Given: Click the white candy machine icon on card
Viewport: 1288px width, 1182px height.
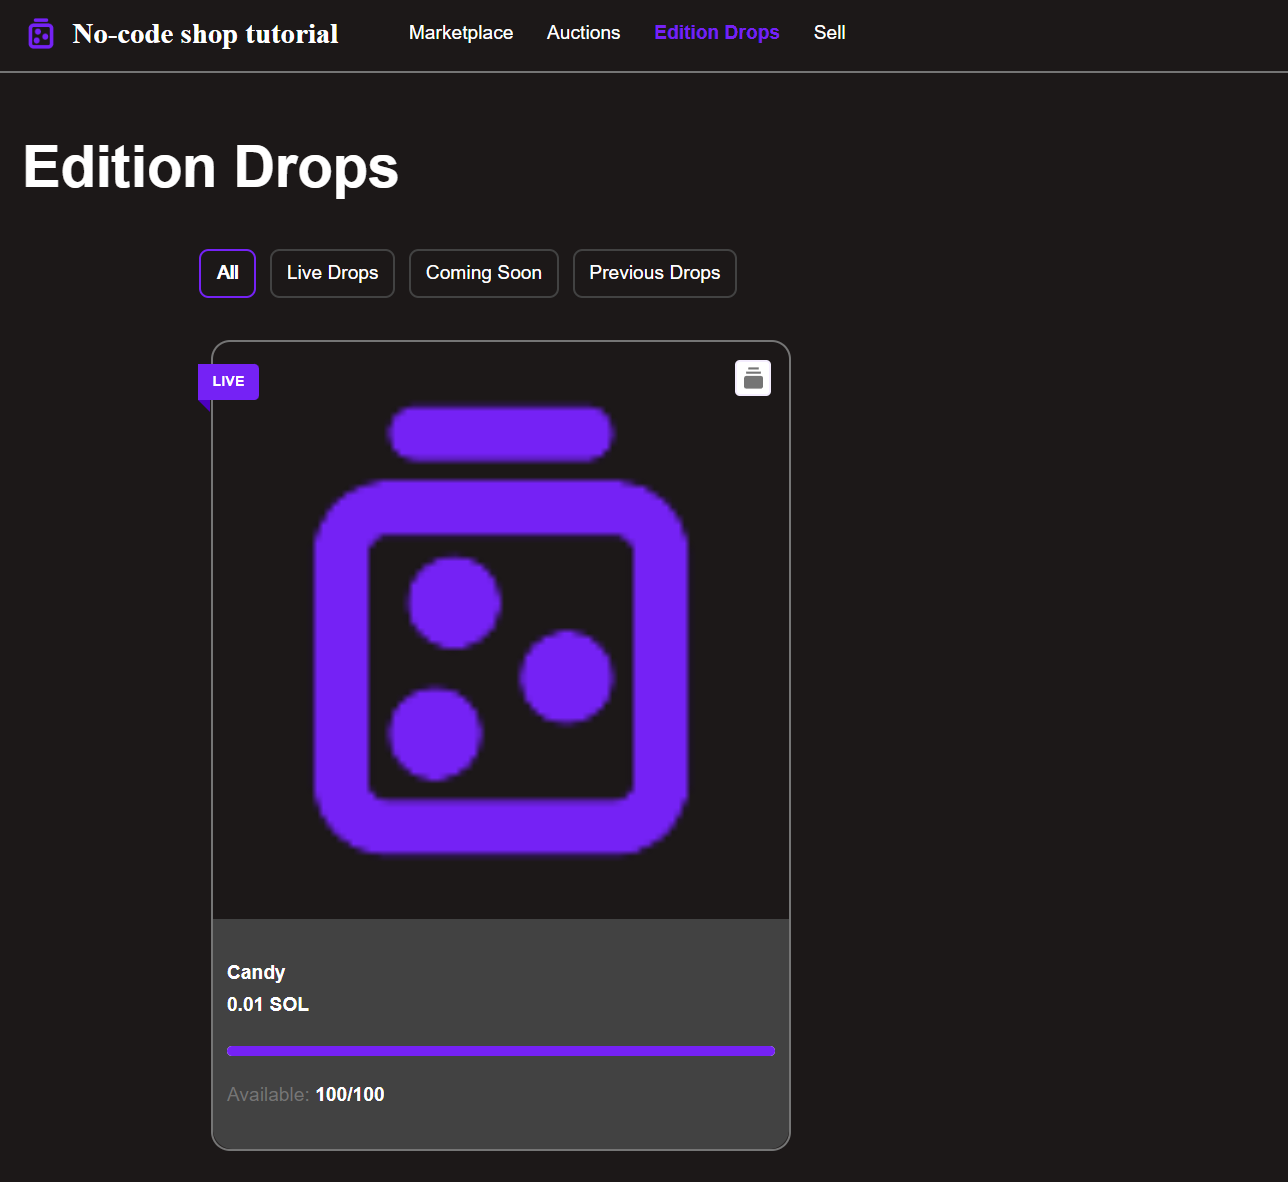Looking at the screenshot, I should coord(753,378).
